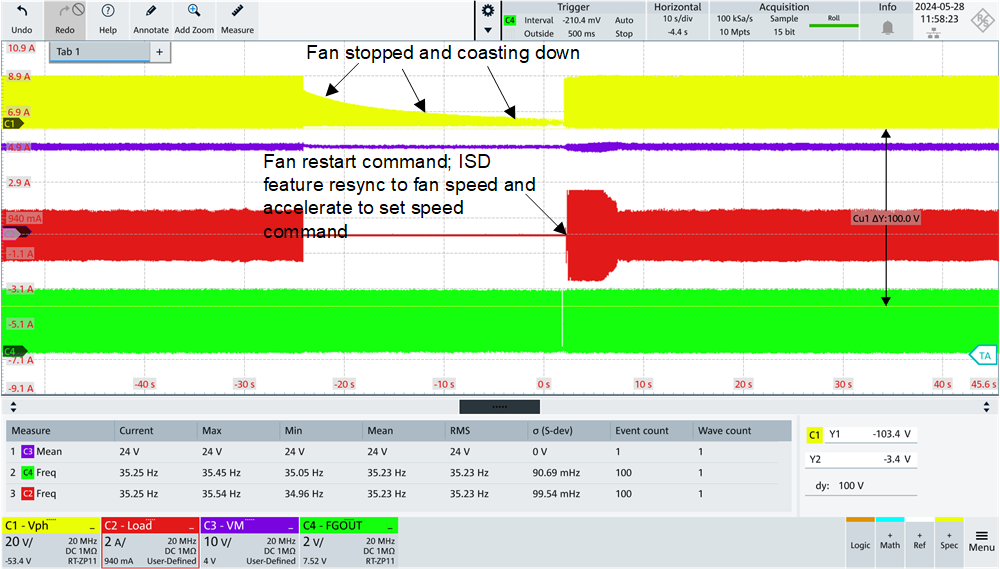Click the notification bell under Info
This screenshot has height=569, width=1000.
[x=887, y=27]
